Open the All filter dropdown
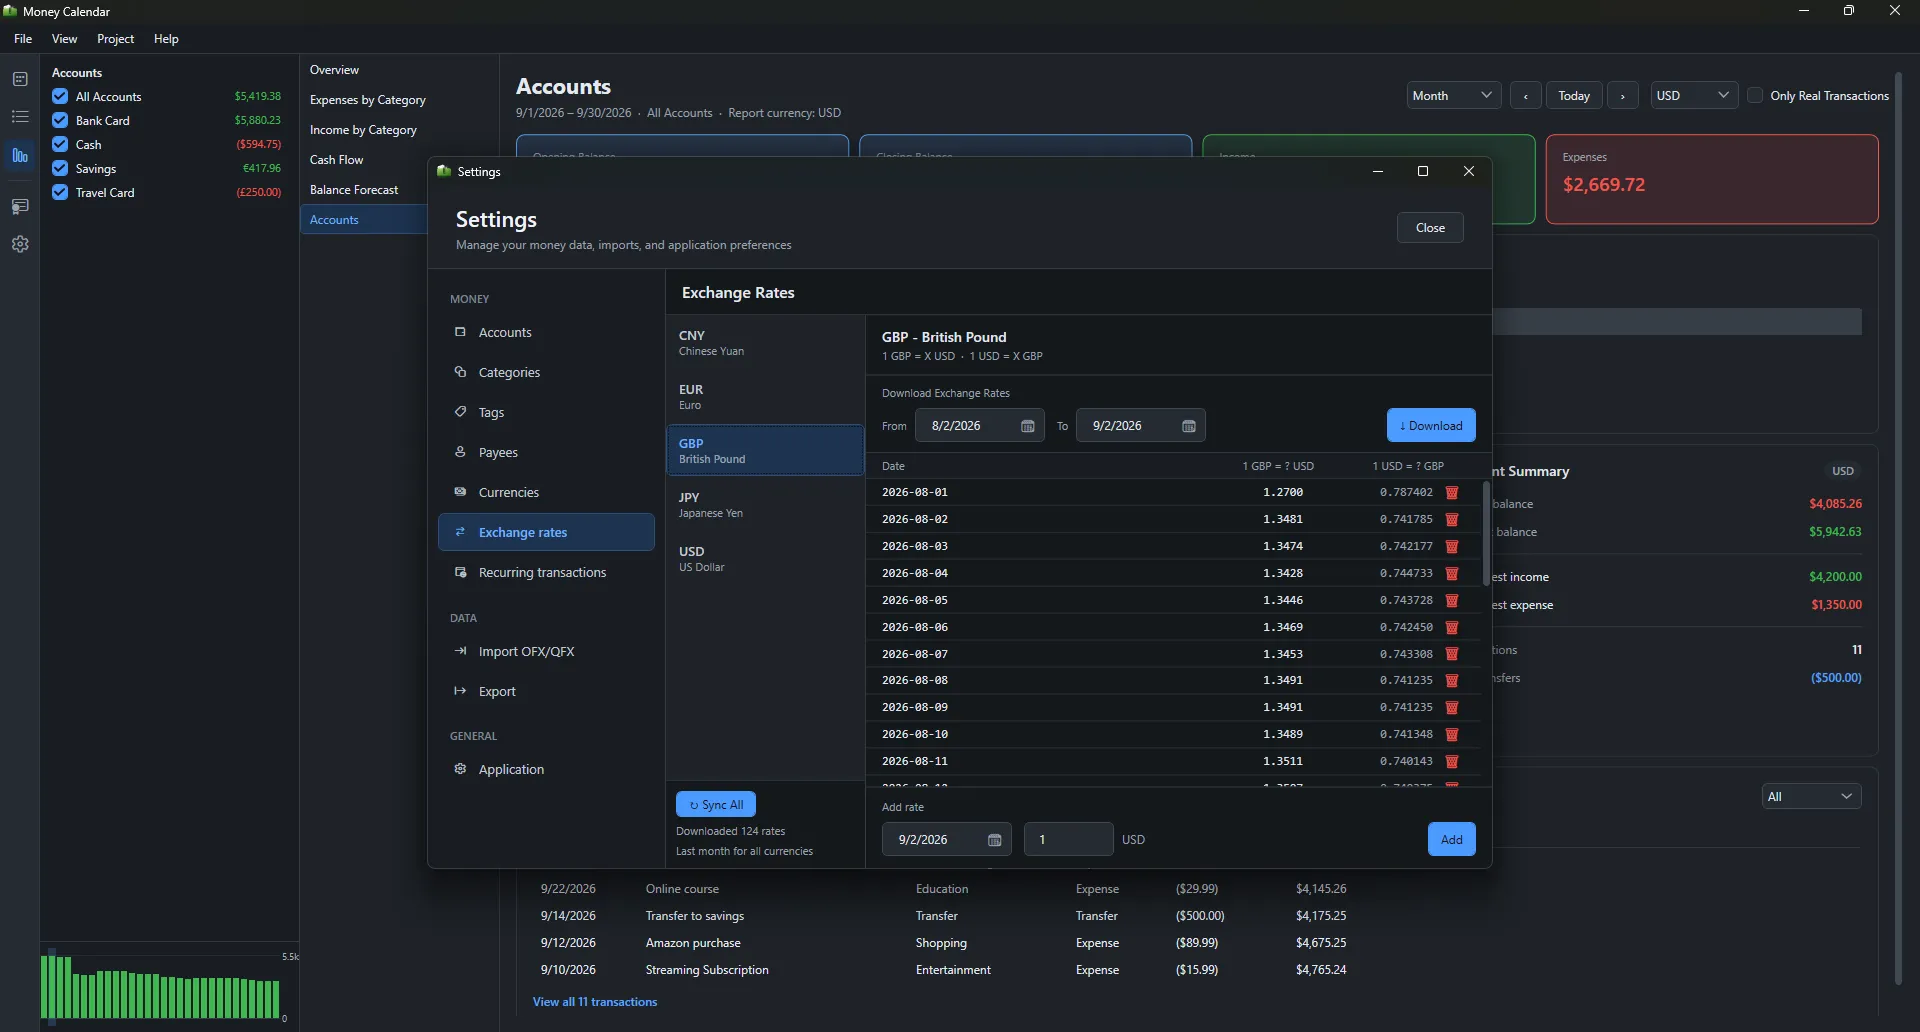The width and height of the screenshot is (1920, 1032). (1811, 797)
